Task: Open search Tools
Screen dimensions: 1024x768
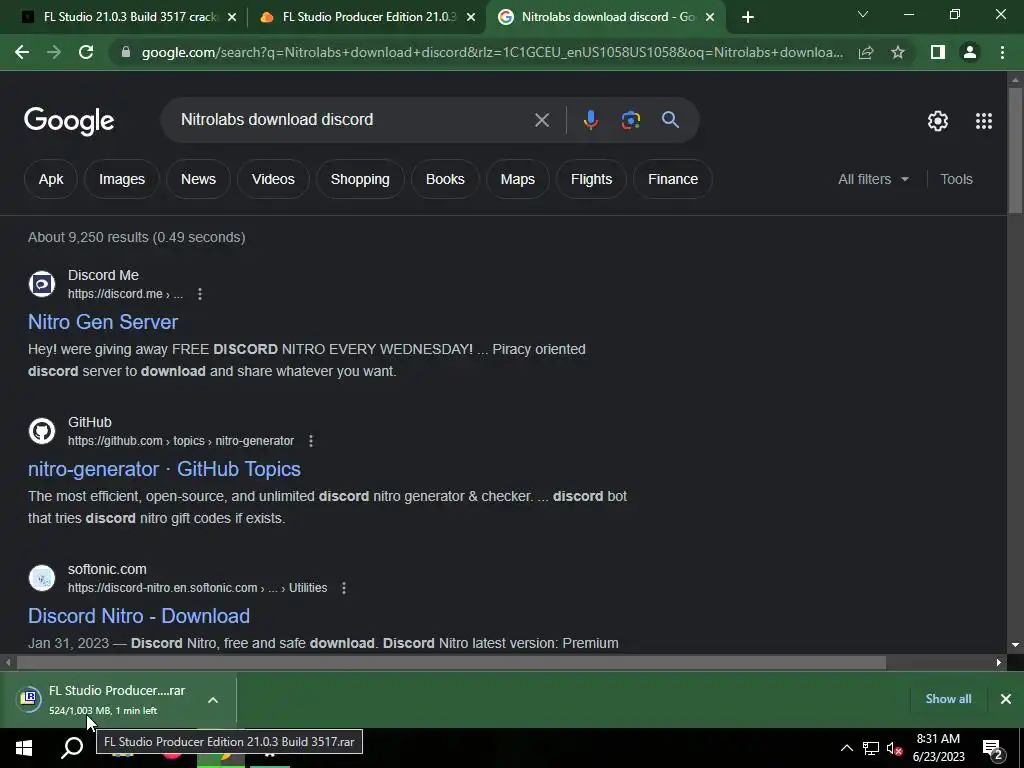Action: 956,179
